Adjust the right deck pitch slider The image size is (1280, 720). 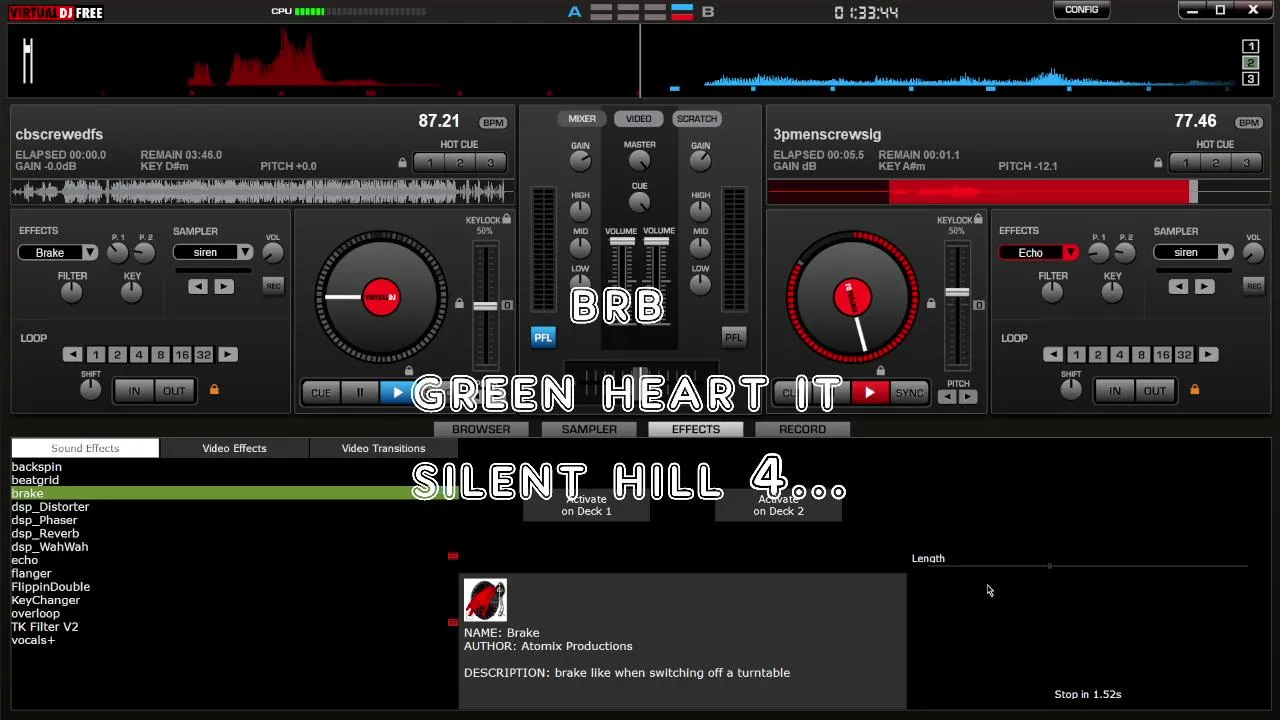click(x=957, y=293)
